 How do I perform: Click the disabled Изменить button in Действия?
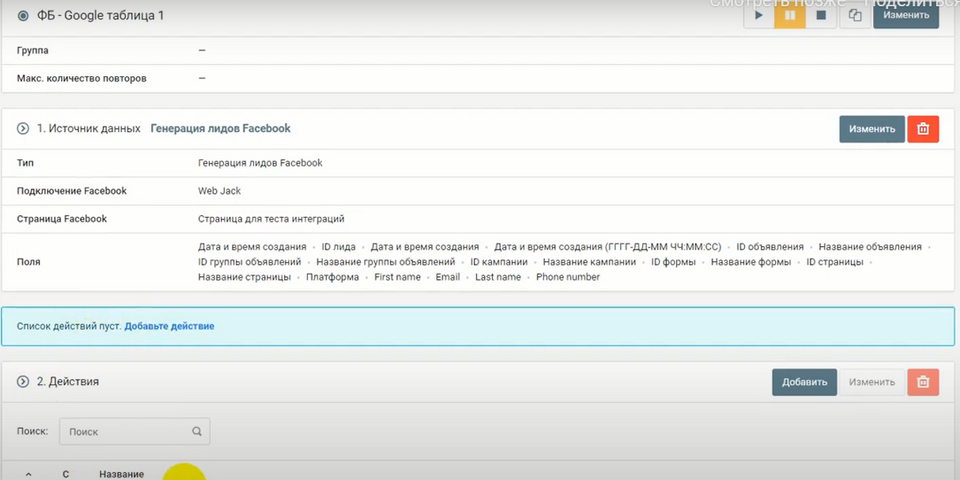871,382
